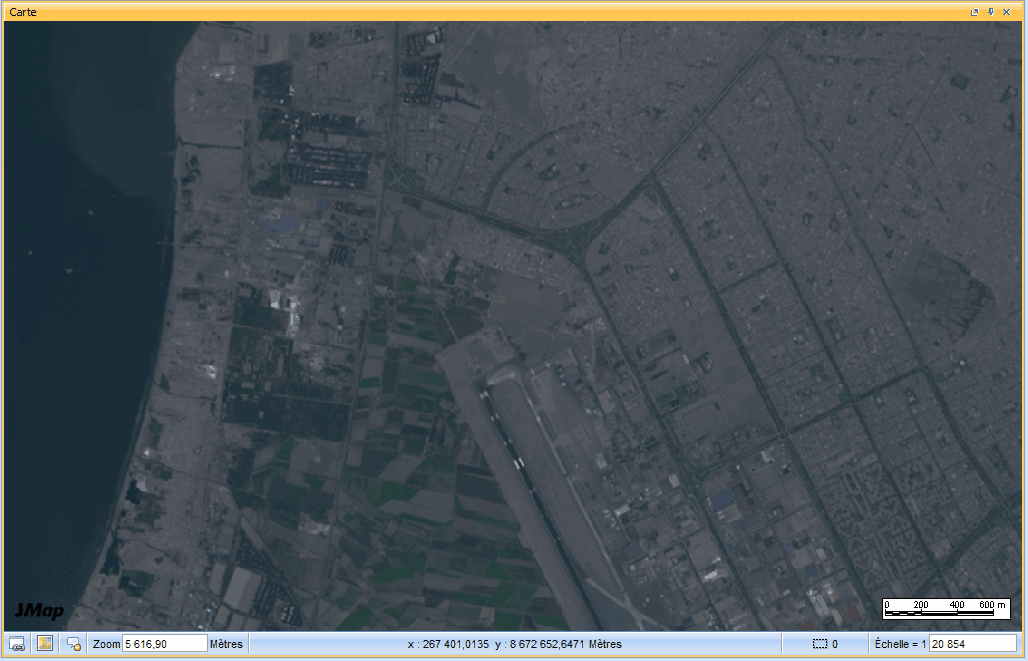The height and width of the screenshot is (661, 1028).
Task: Close the Carte panel
Action: (1007, 12)
